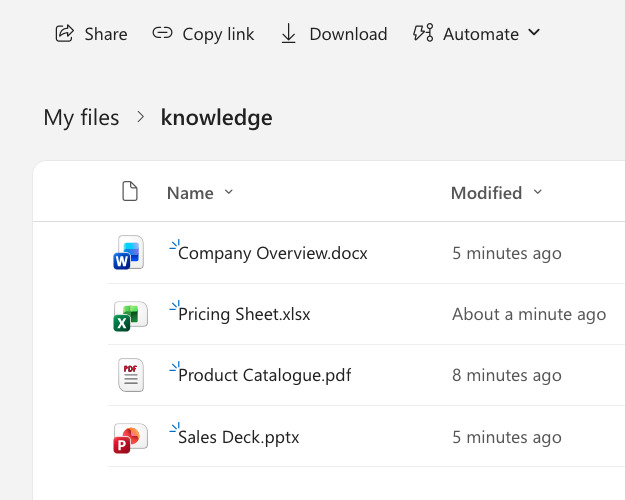Open Product Catalogue.pdf file
Viewport: 625px width, 500px height.
pos(265,375)
